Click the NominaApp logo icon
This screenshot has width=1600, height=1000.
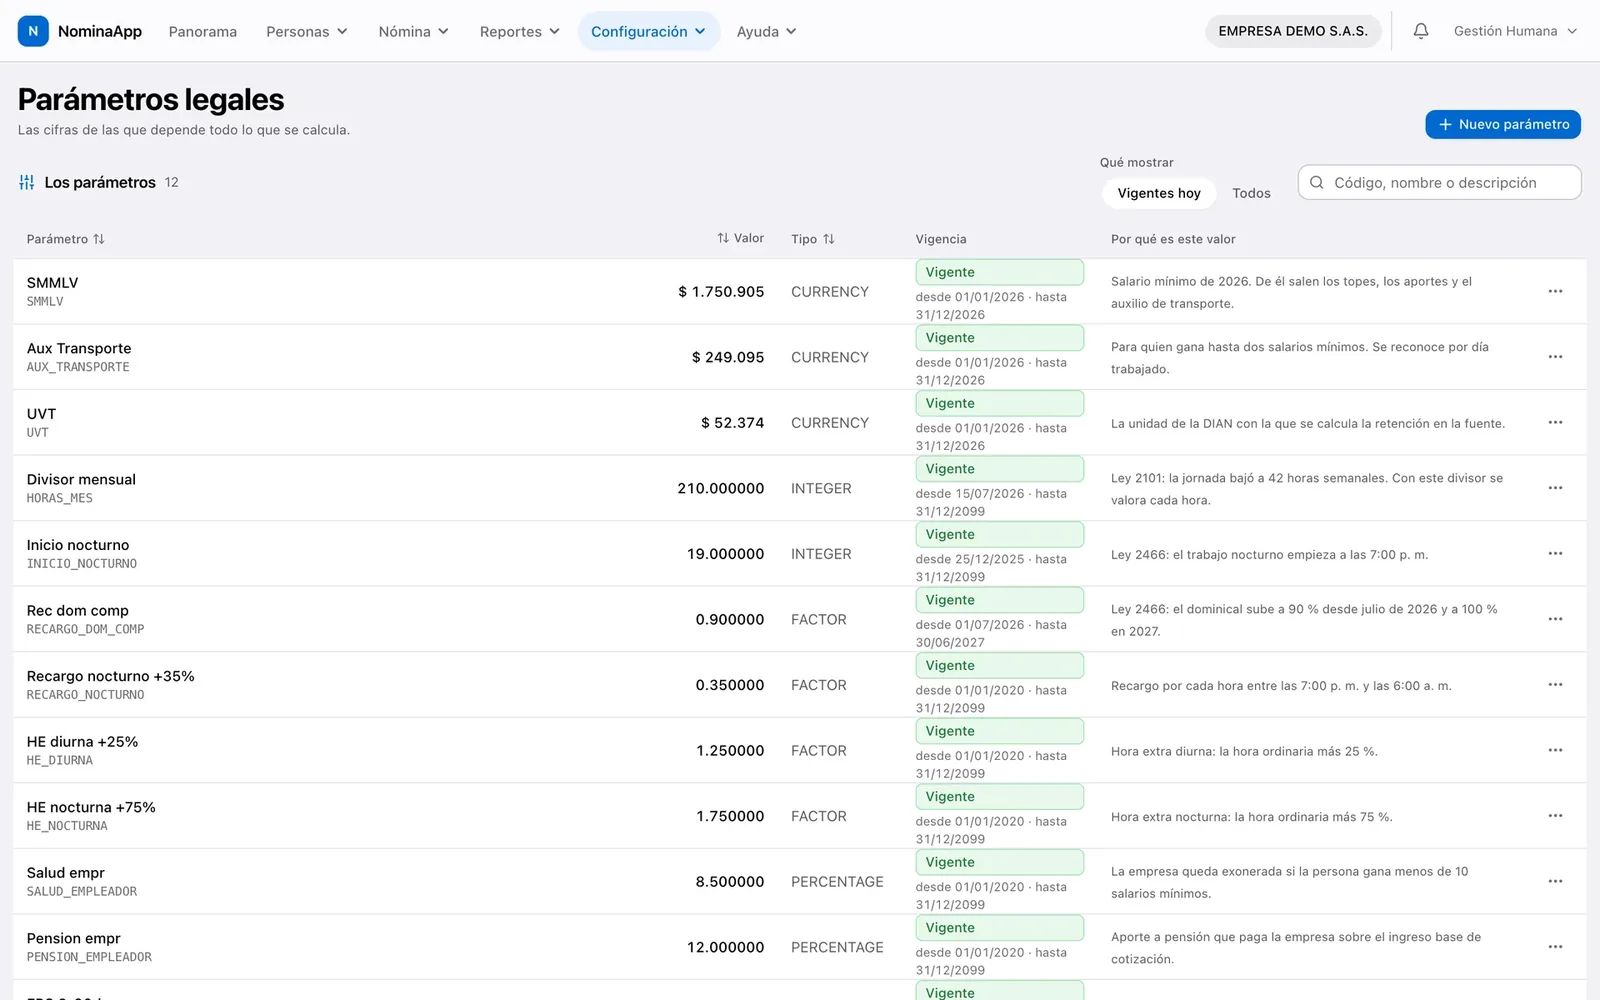(x=33, y=31)
